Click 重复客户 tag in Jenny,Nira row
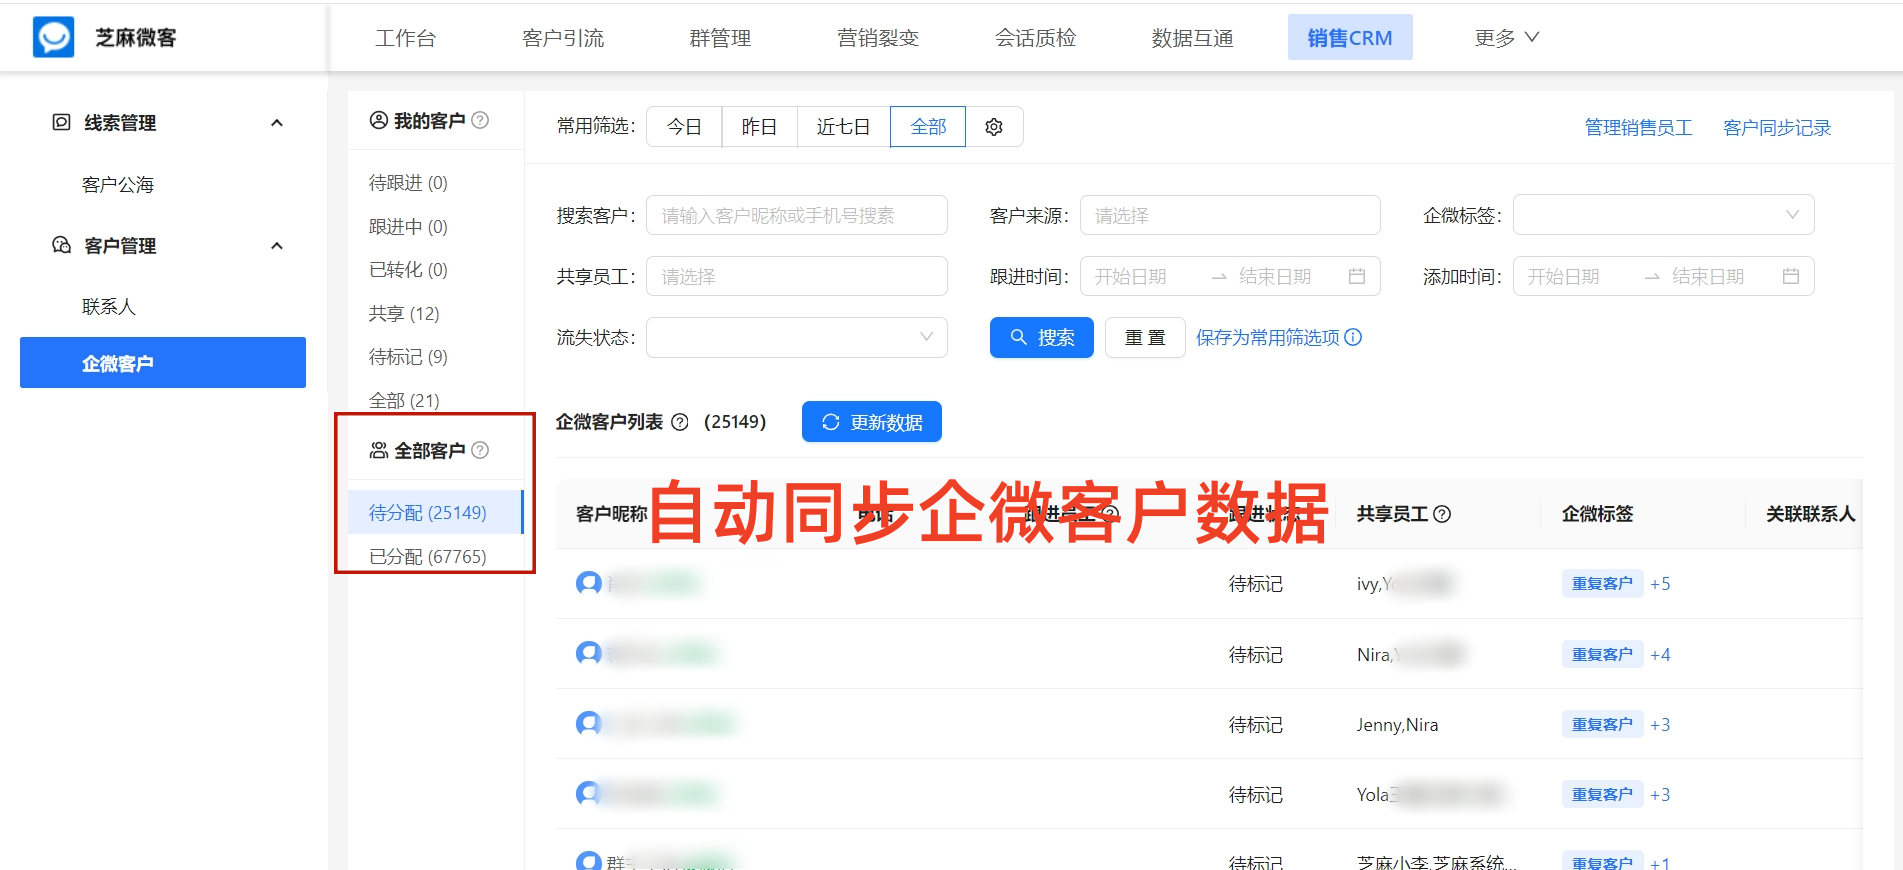 coord(1602,724)
